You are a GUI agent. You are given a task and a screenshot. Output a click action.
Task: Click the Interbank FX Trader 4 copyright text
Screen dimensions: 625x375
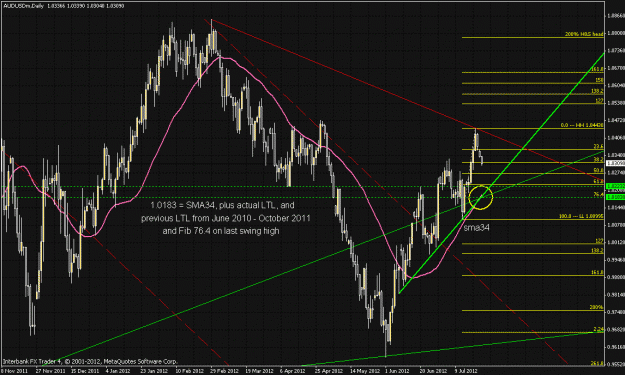90,362
